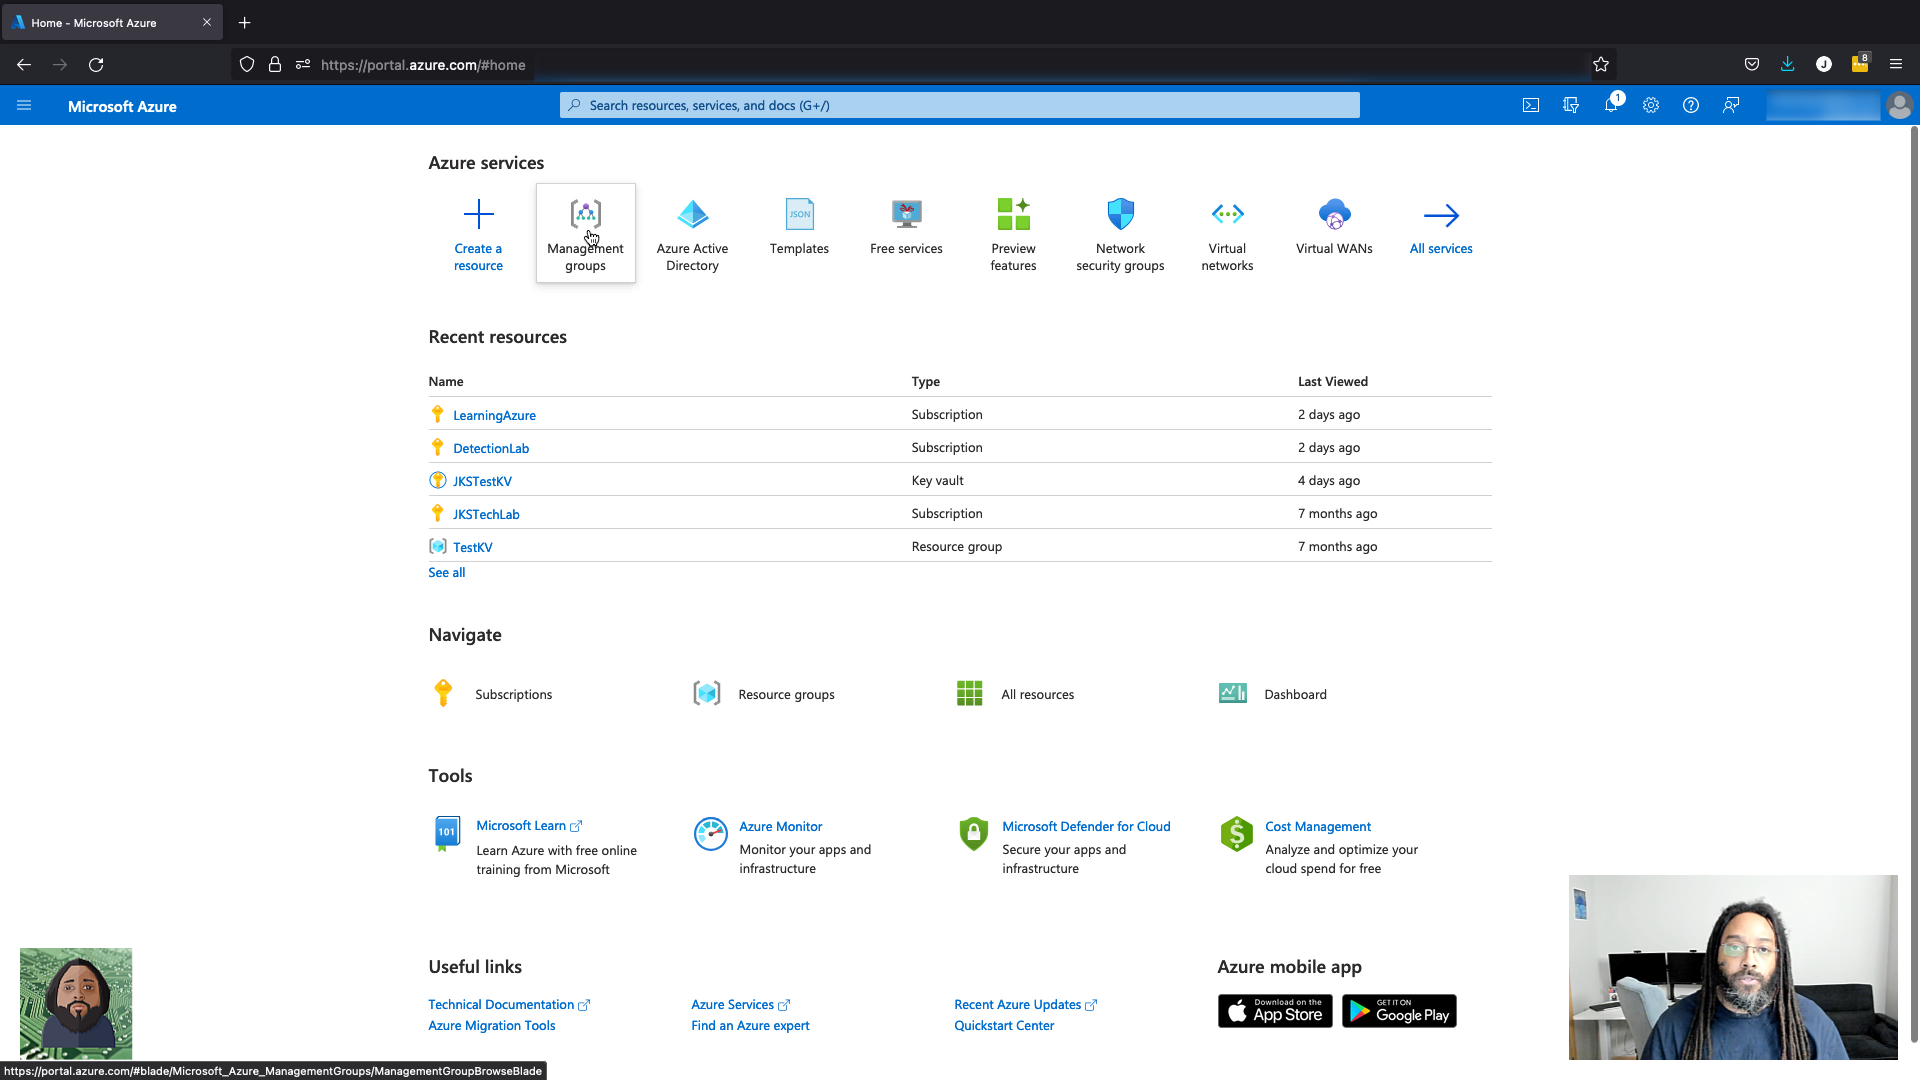Open the Feedback icon in top bar
The image size is (1920, 1080).
tap(1731, 105)
